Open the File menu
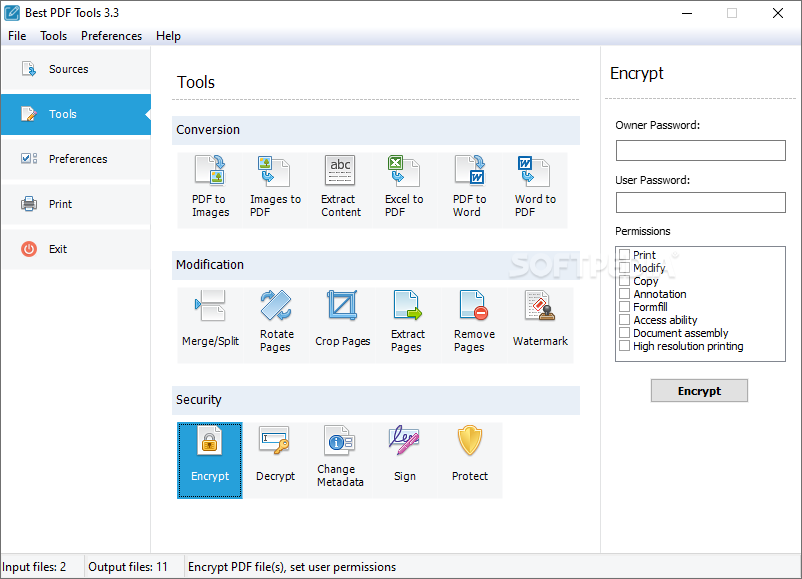Screen dimensions: 802x579 click(x=17, y=36)
